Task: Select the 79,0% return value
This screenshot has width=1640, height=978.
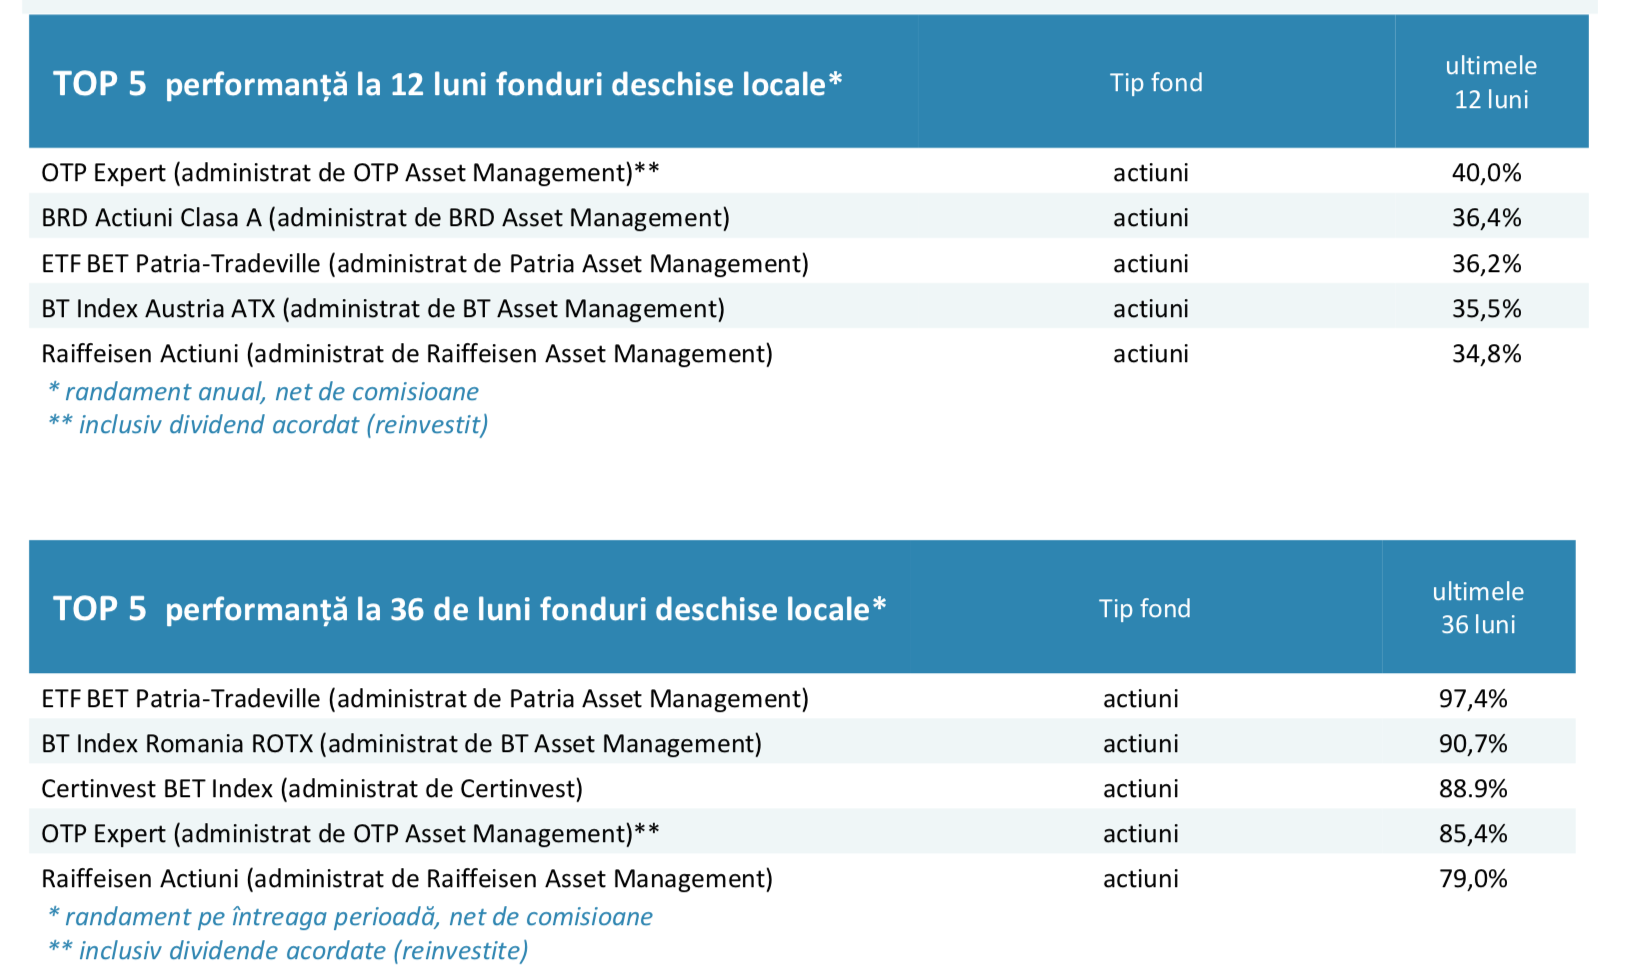Action: pyautogui.click(x=1473, y=879)
